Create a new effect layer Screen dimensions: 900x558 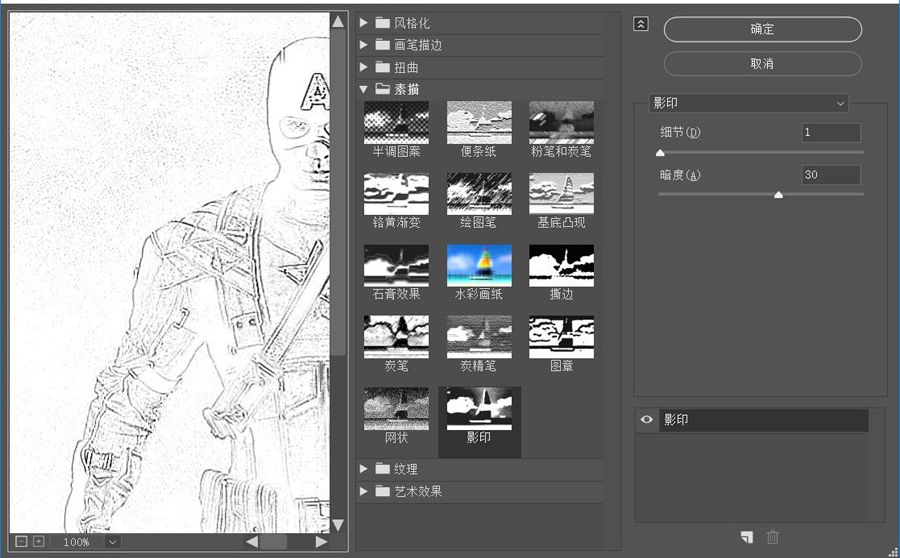click(747, 537)
